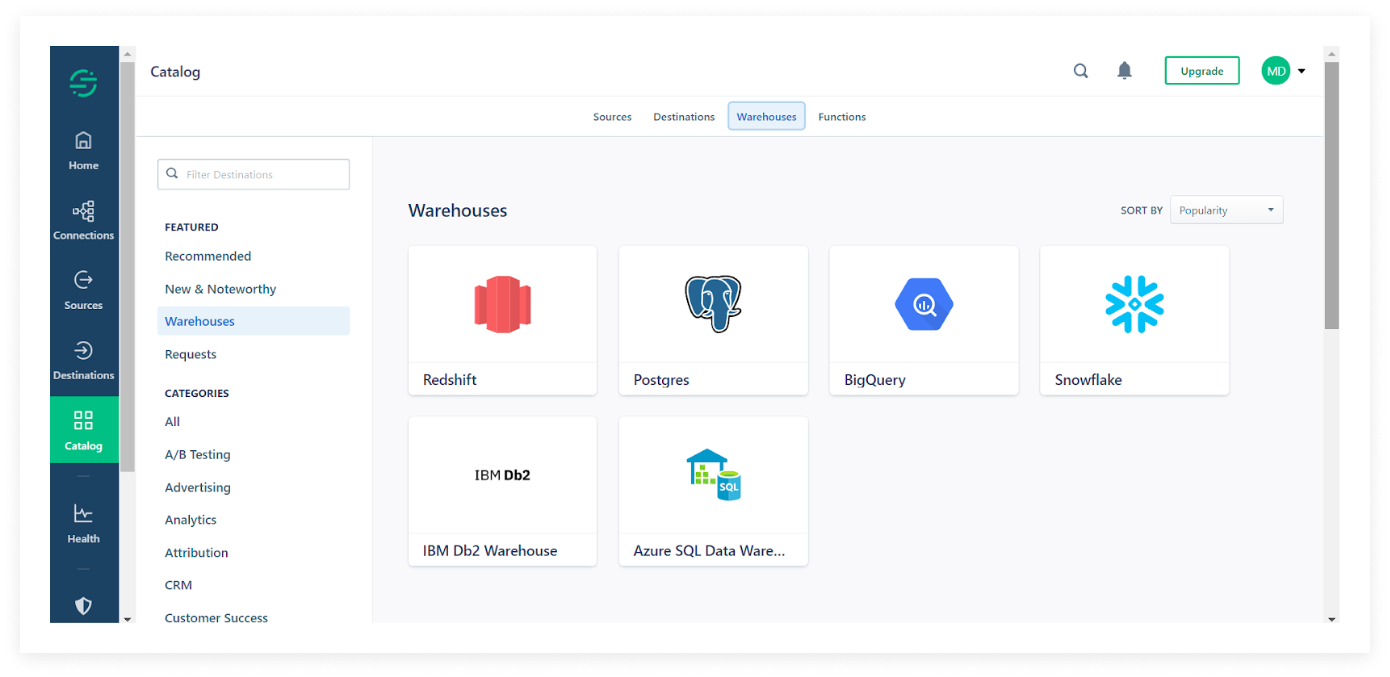Viewport: 1390px width, 677px height.
Task: Click the page scrollbar down arrow
Action: pyautogui.click(x=1331, y=619)
